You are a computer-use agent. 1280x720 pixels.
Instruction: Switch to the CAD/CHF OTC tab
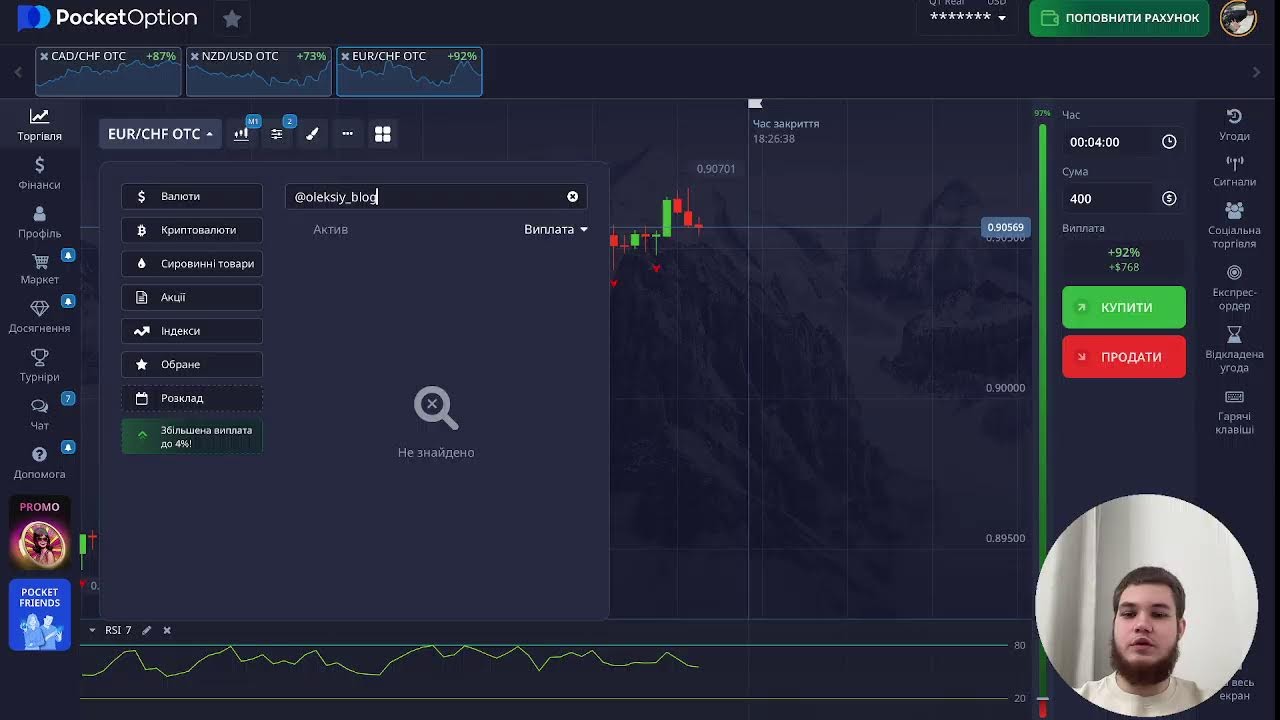108,71
